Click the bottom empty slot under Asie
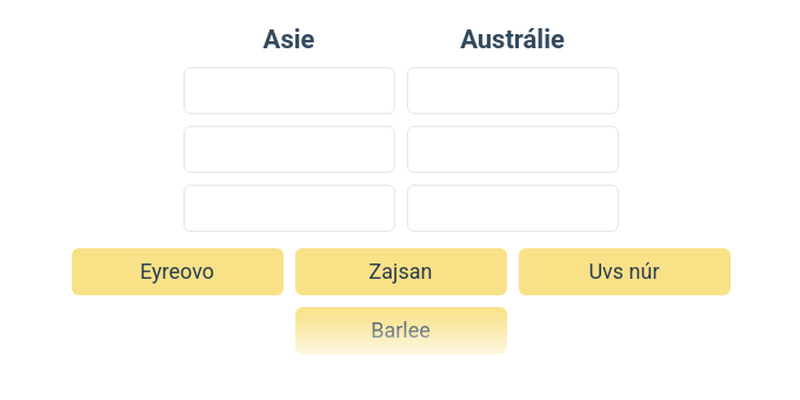Viewport: 800px width, 400px height. tap(289, 208)
